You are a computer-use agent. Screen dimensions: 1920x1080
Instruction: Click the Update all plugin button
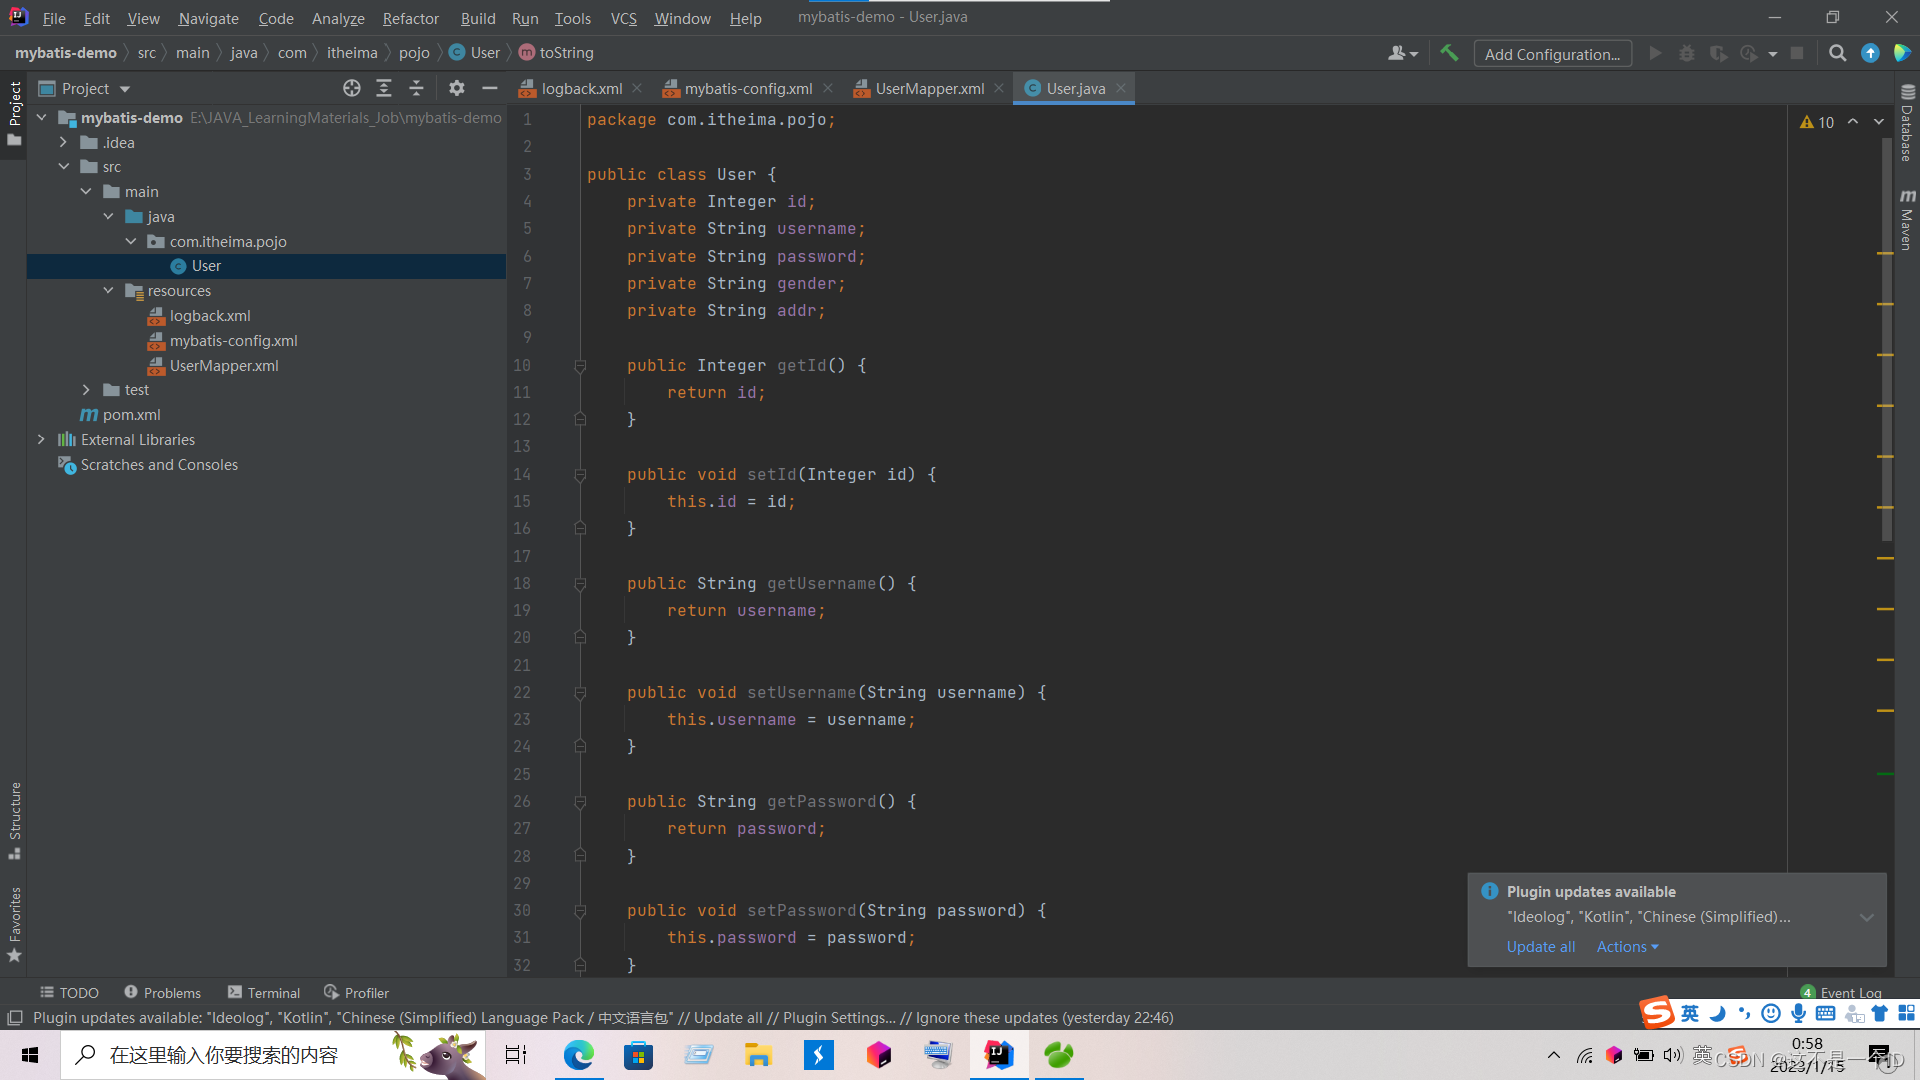pyautogui.click(x=1540, y=945)
